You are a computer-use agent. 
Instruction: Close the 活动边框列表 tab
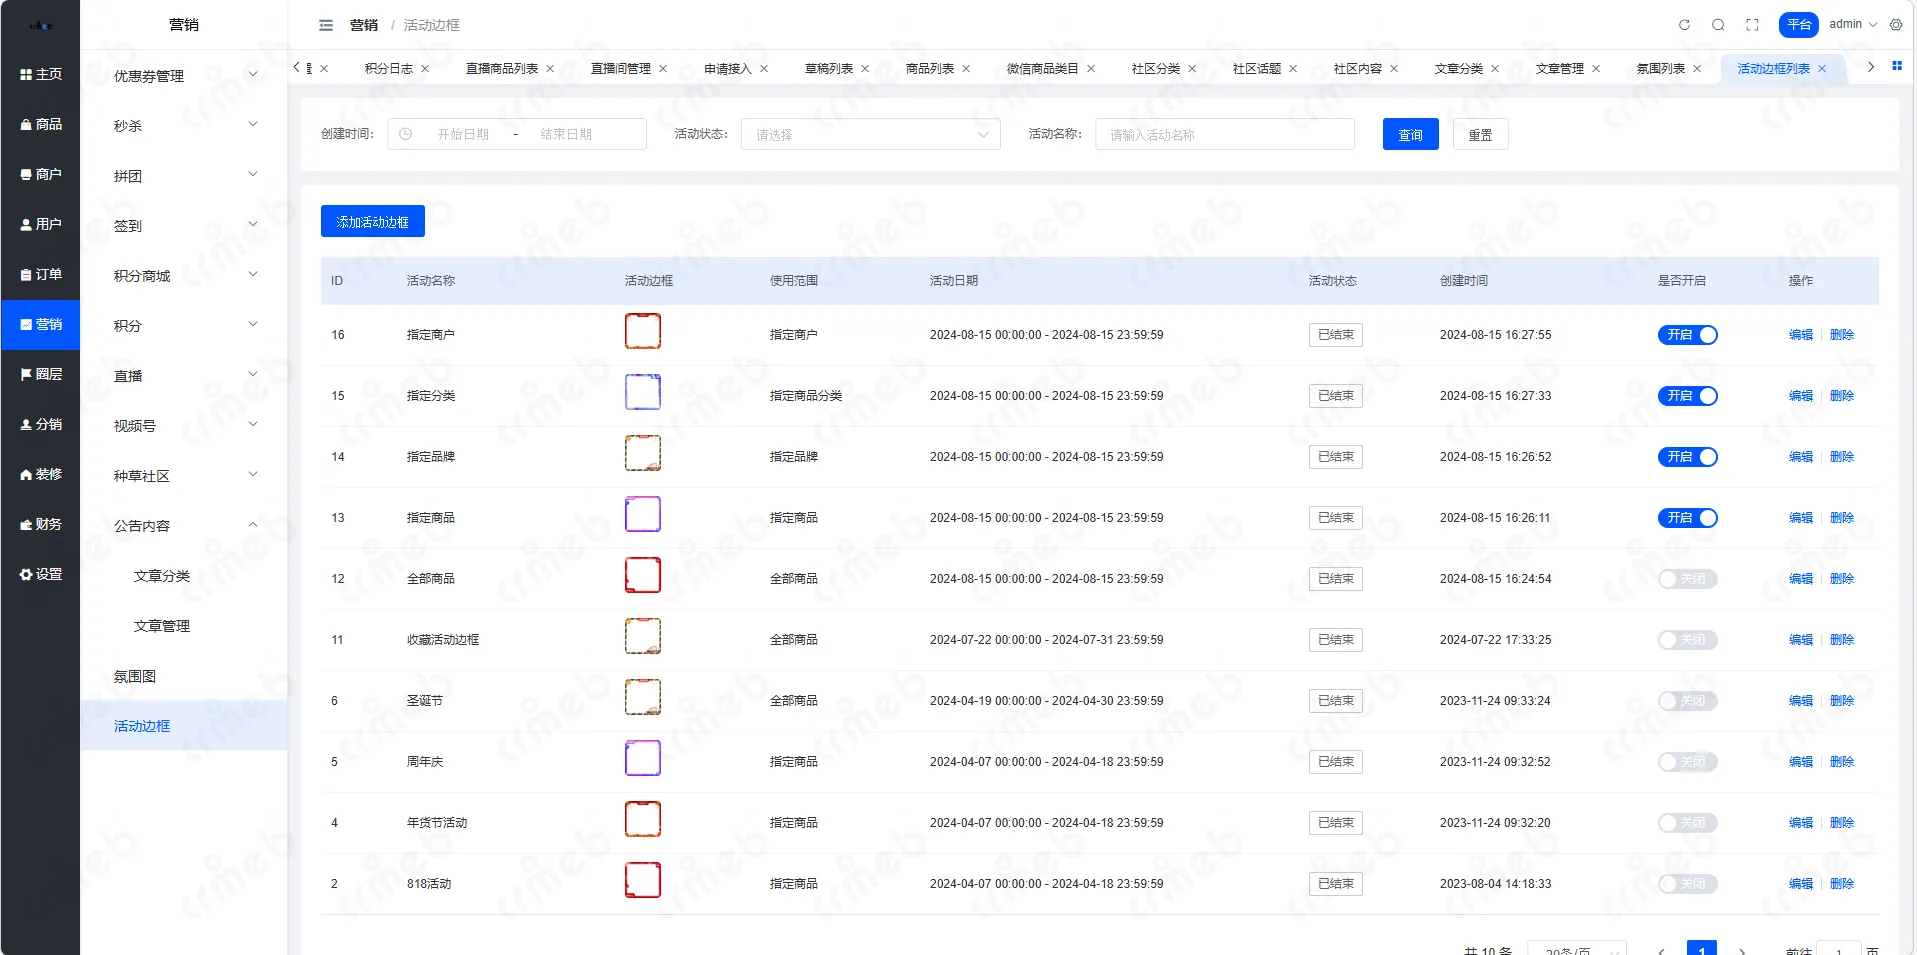[1822, 69]
